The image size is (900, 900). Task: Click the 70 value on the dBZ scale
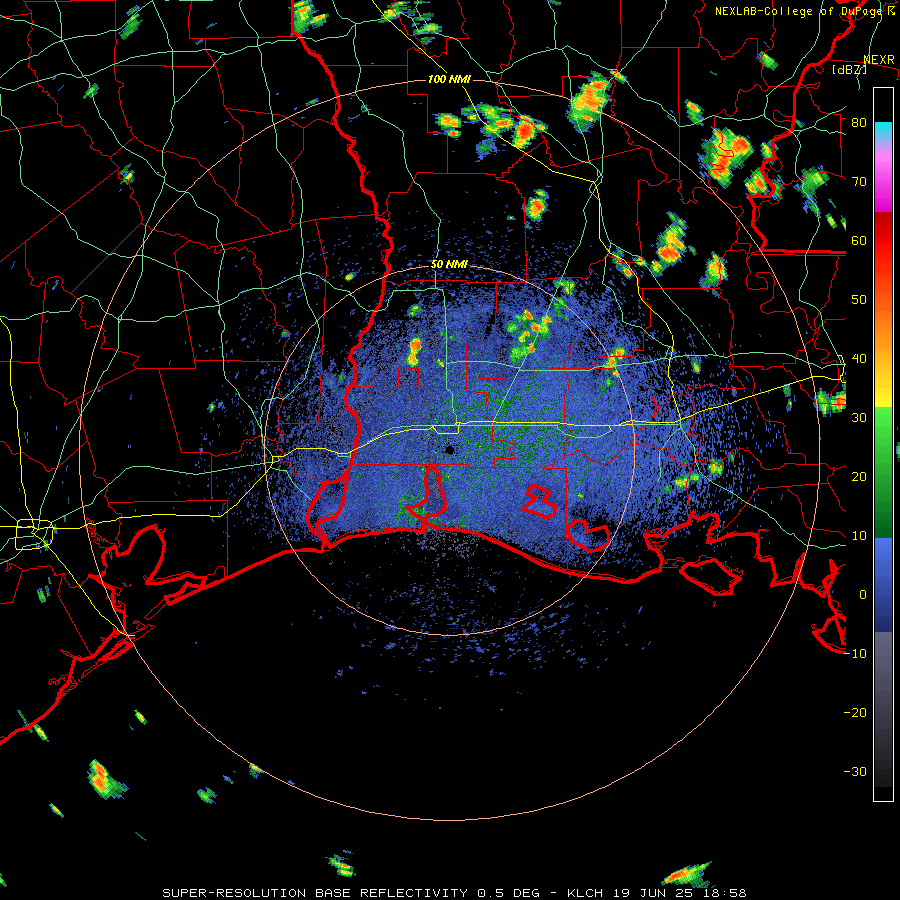point(859,181)
